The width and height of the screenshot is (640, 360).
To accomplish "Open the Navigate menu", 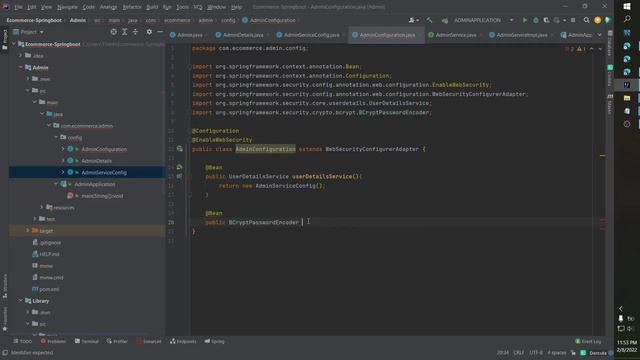I will pos(67,7).
